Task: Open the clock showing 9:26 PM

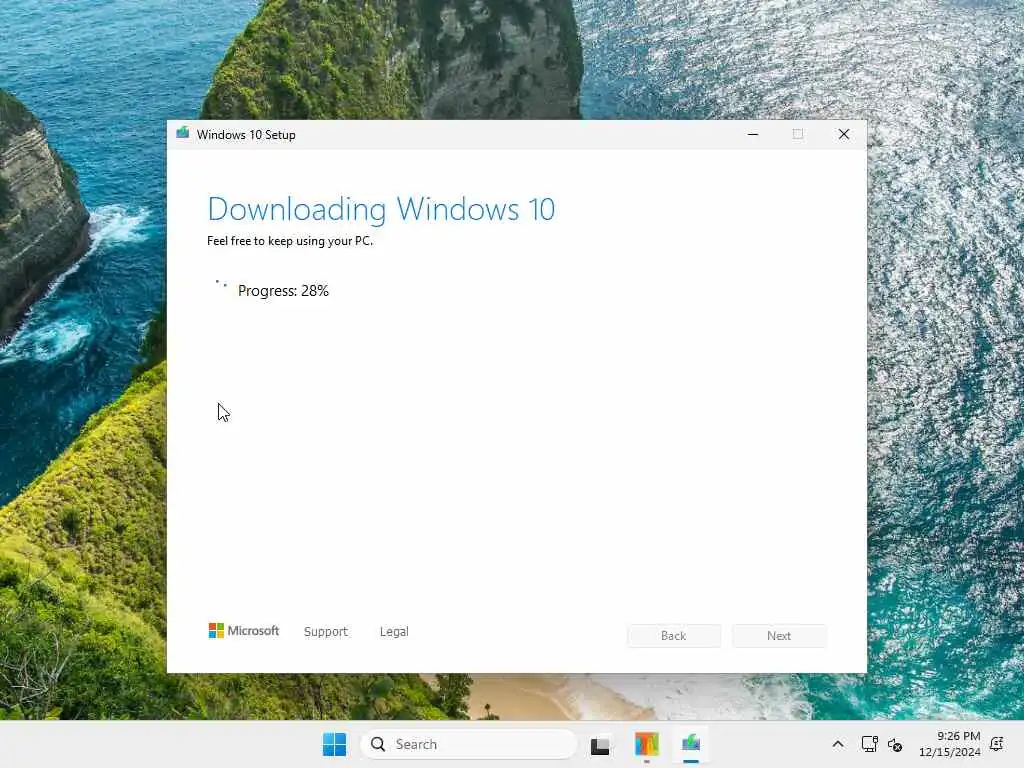Action: 950,744
